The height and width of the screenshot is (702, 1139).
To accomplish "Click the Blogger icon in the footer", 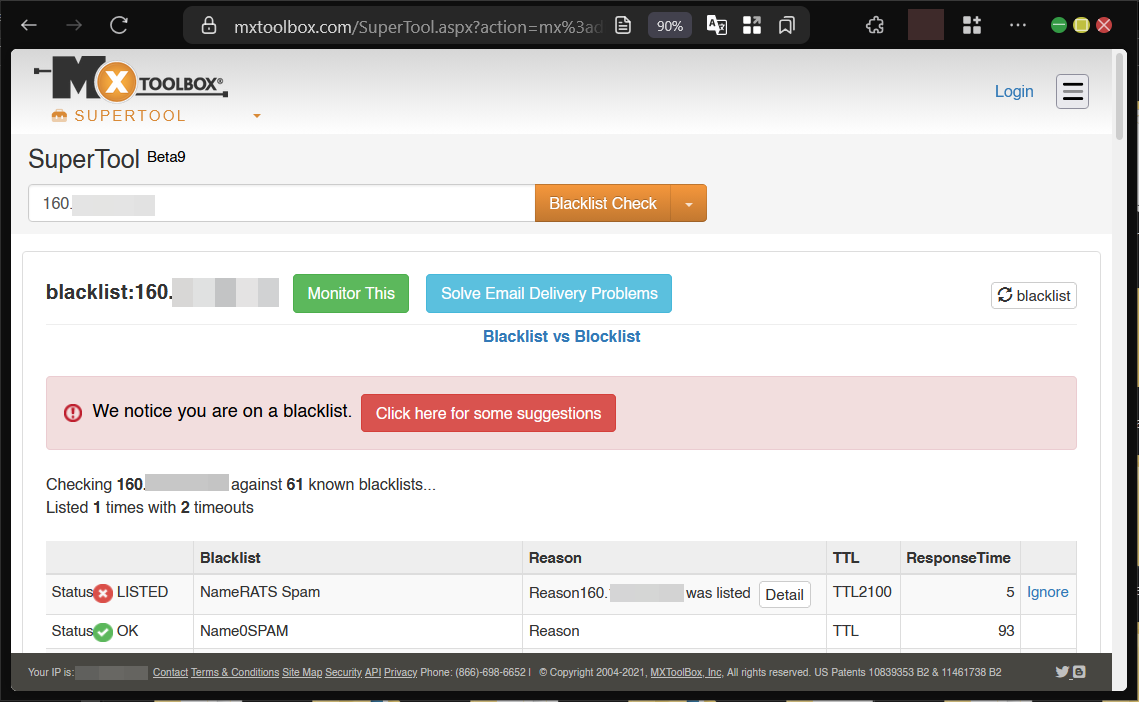I will click(1081, 672).
